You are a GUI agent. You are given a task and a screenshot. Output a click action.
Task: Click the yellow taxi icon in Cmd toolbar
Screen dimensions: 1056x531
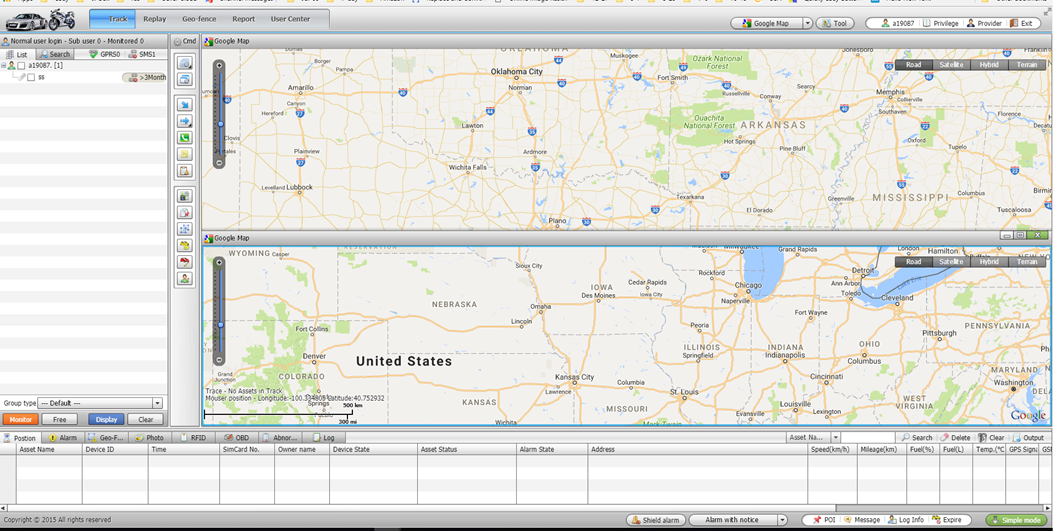(185, 246)
